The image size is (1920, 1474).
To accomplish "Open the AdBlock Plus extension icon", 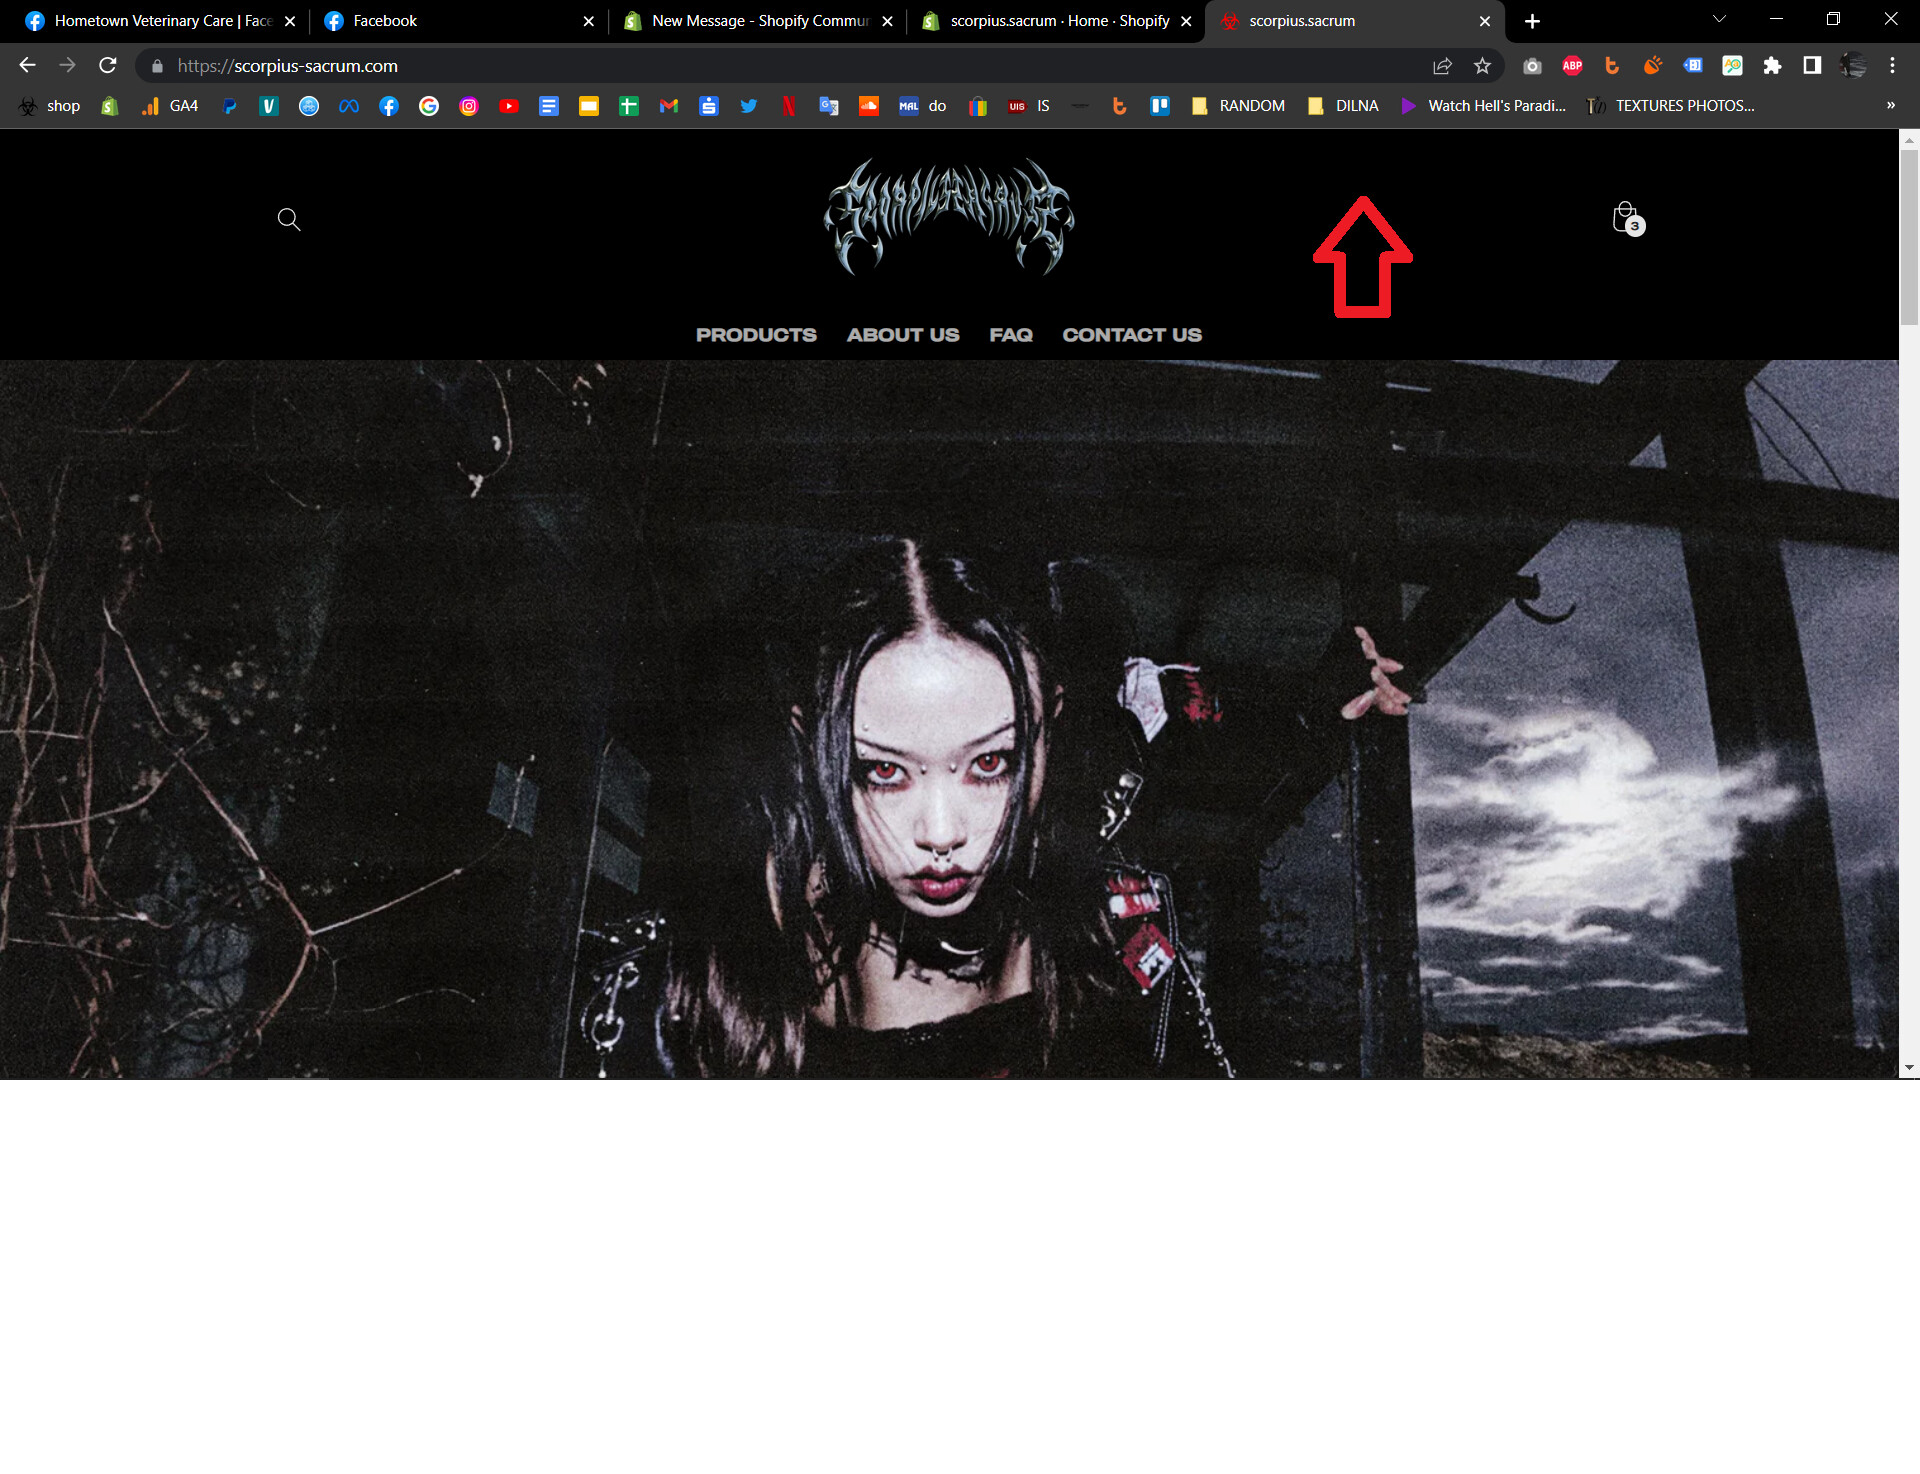I will point(1572,66).
